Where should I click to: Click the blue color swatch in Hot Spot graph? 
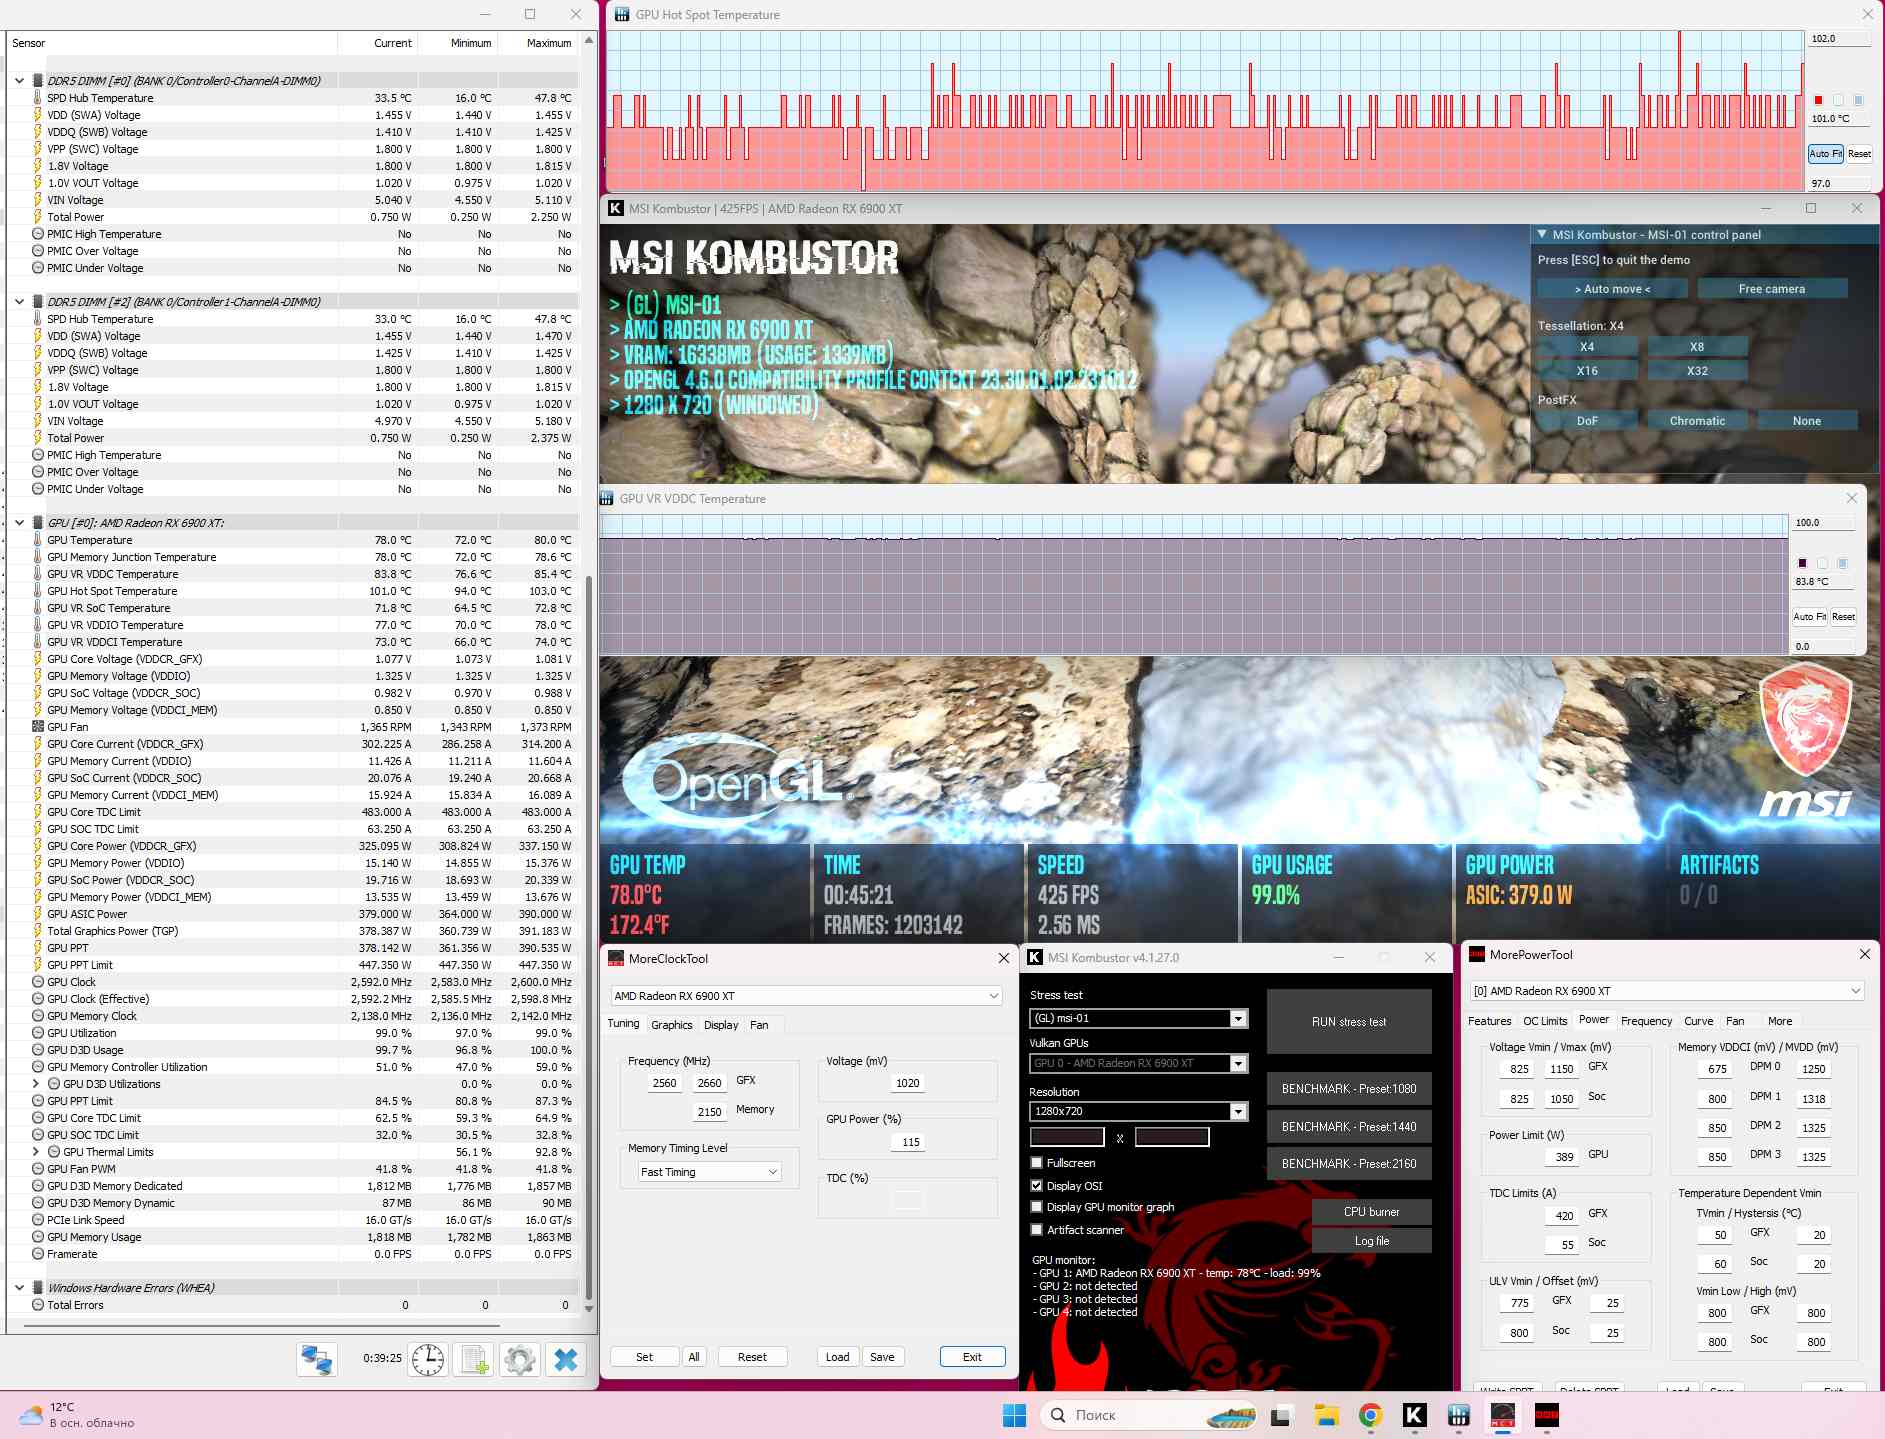click(1858, 100)
